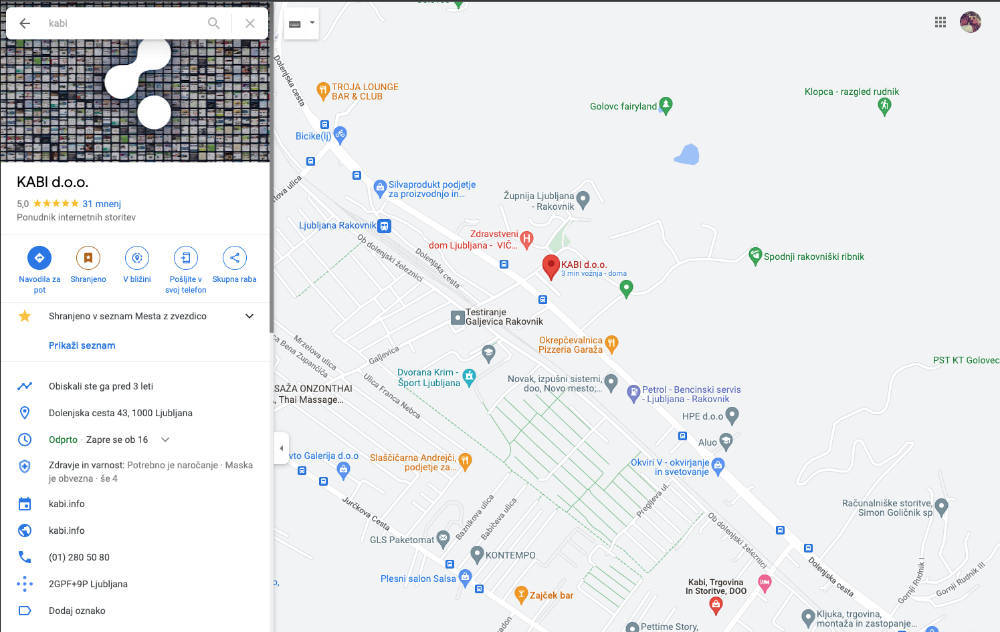Select TROJA LOUNGE BAR & CLUB marker
Image resolution: width=1000 pixels, height=632 pixels.
323,91
